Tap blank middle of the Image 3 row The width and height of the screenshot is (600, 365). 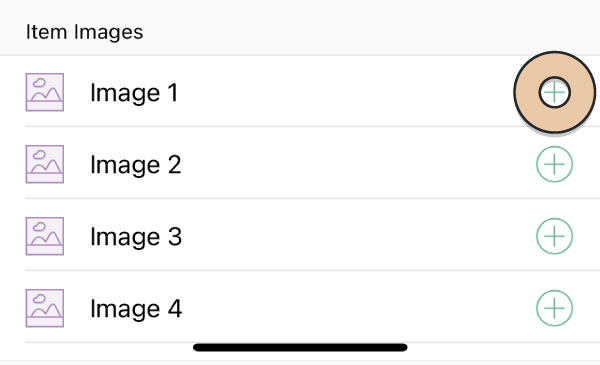point(358,236)
